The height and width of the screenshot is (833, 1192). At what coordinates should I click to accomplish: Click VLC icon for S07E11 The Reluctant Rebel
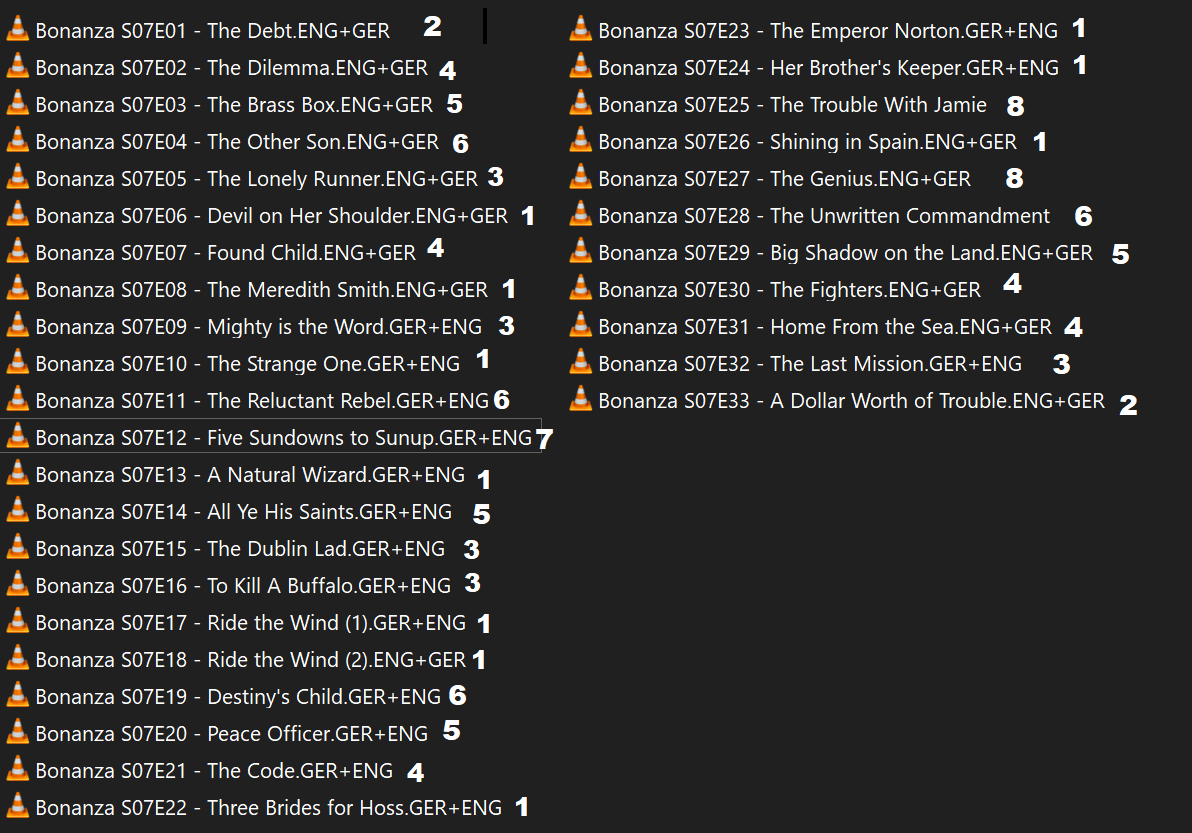tap(17, 399)
